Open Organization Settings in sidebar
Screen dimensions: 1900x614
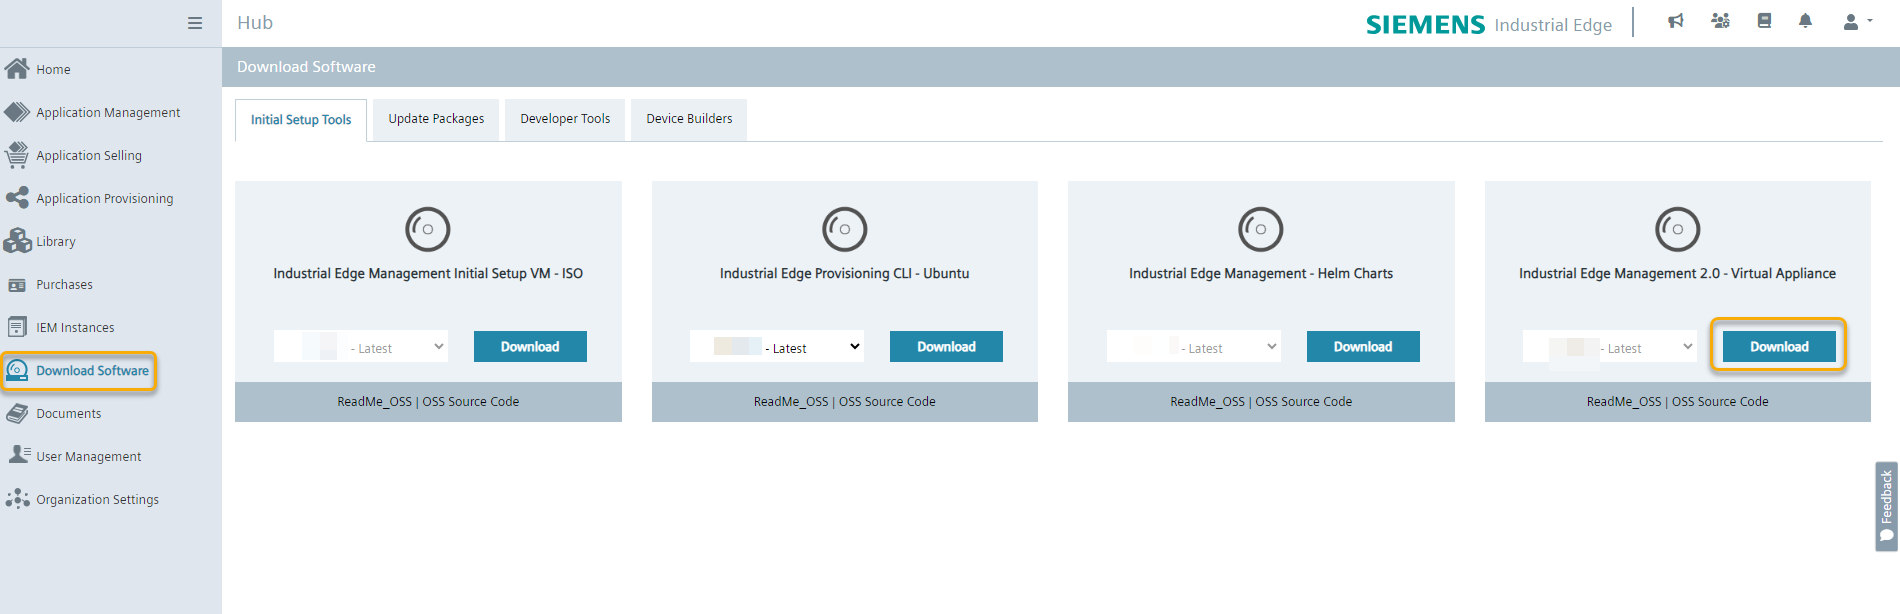[x=97, y=500]
